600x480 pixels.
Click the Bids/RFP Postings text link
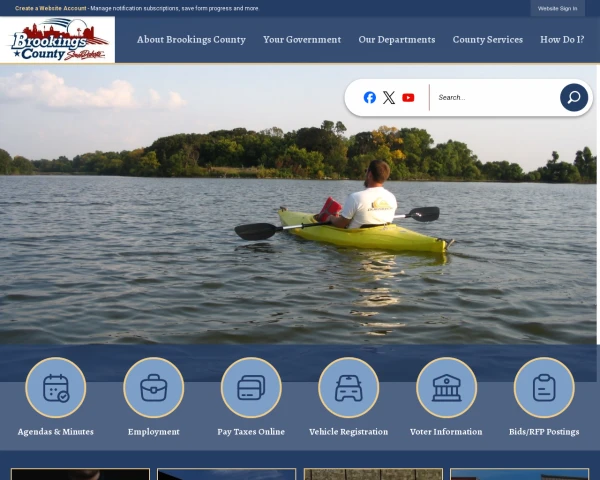544,432
